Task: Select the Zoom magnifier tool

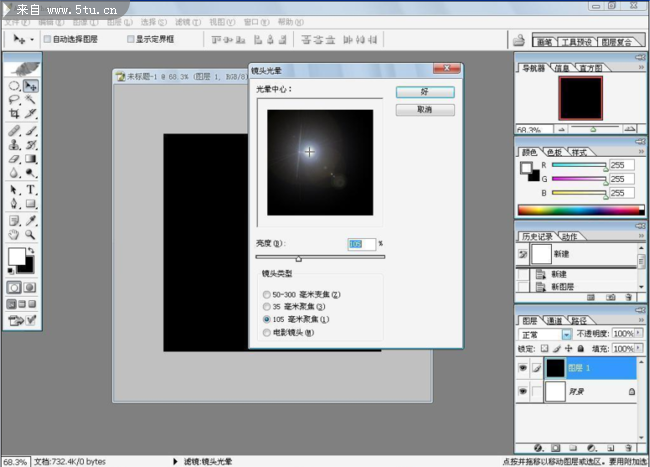Action: [31, 235]
